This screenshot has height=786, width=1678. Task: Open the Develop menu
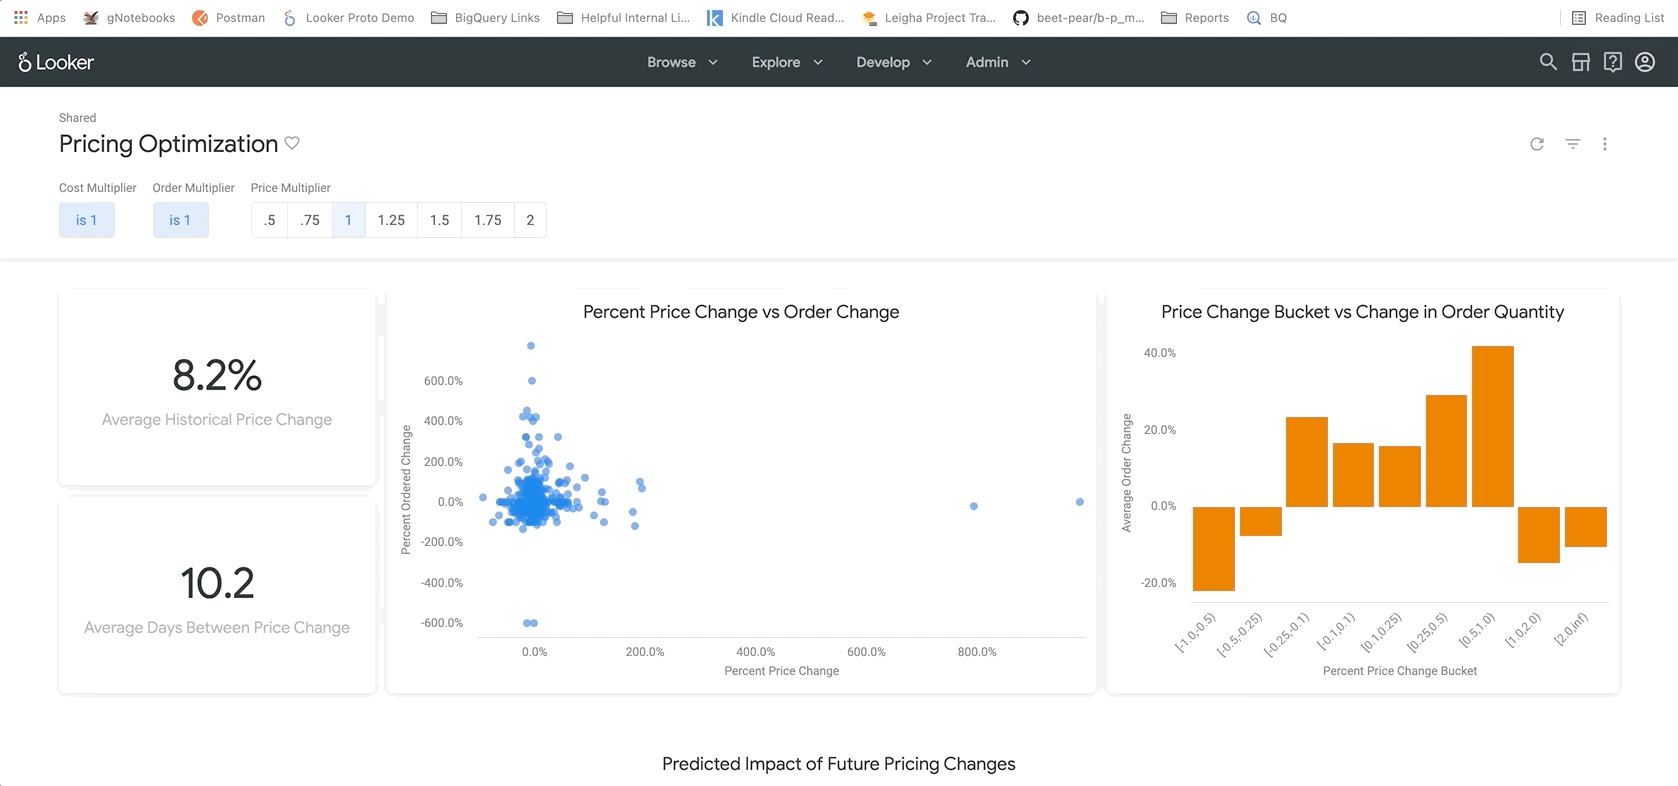point(893,62)
